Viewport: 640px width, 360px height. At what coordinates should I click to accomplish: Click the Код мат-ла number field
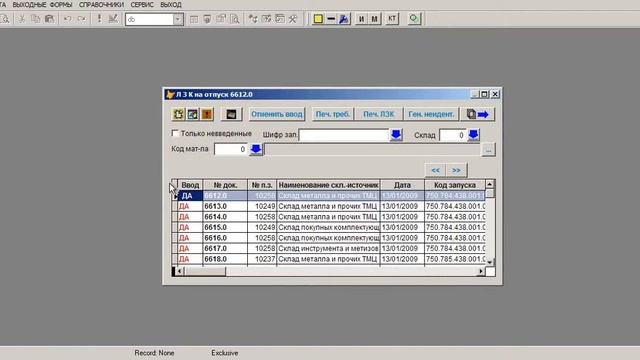(231, 149)
